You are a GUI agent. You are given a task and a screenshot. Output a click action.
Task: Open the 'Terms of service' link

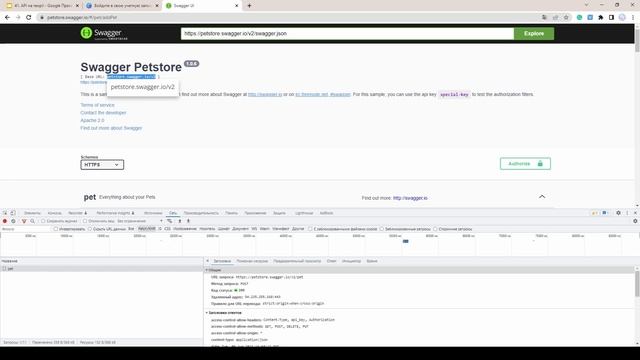click(x=97, y=105)
